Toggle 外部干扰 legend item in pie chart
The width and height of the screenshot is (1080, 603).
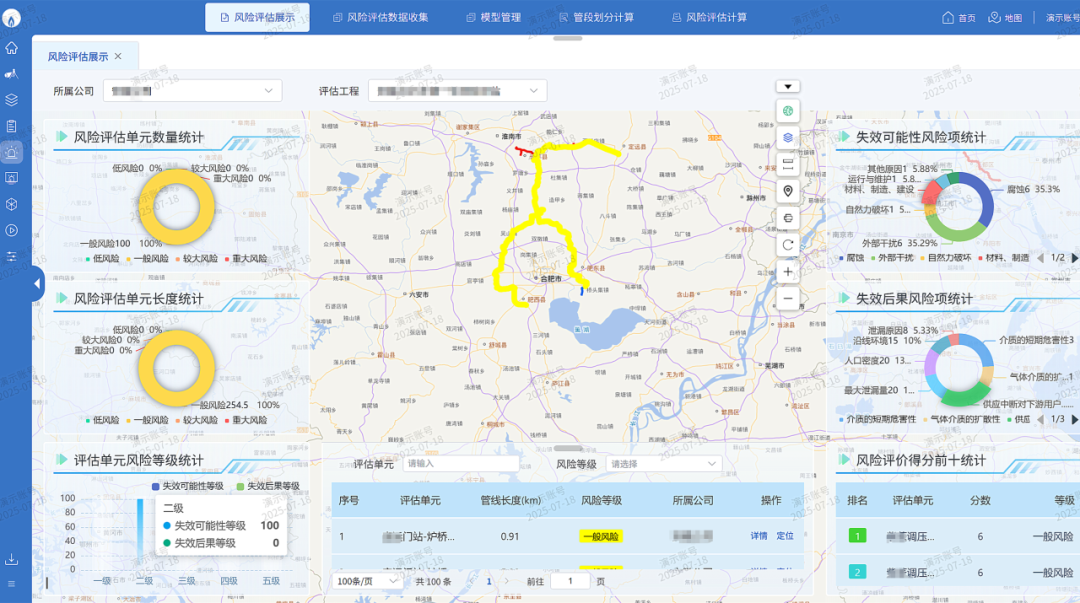coord(890,258)
